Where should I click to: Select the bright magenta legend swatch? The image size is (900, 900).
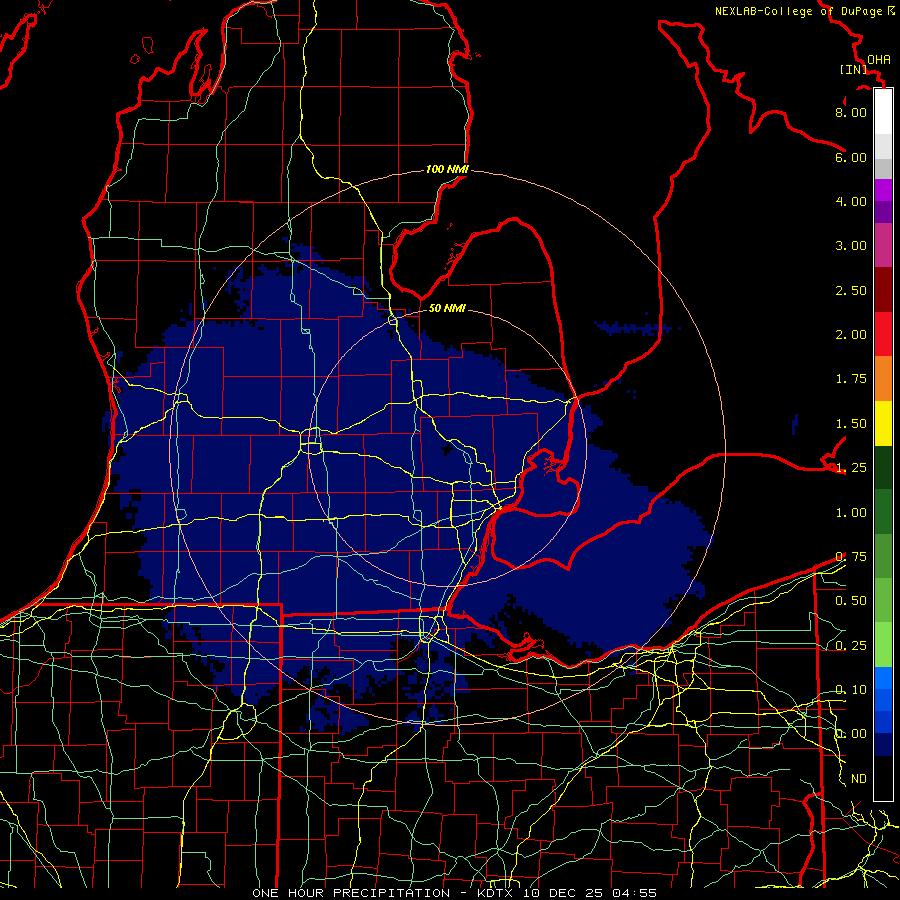coord(883,190)
